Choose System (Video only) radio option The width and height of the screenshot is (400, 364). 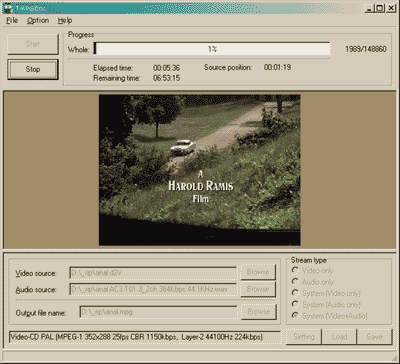click(326, 293)
